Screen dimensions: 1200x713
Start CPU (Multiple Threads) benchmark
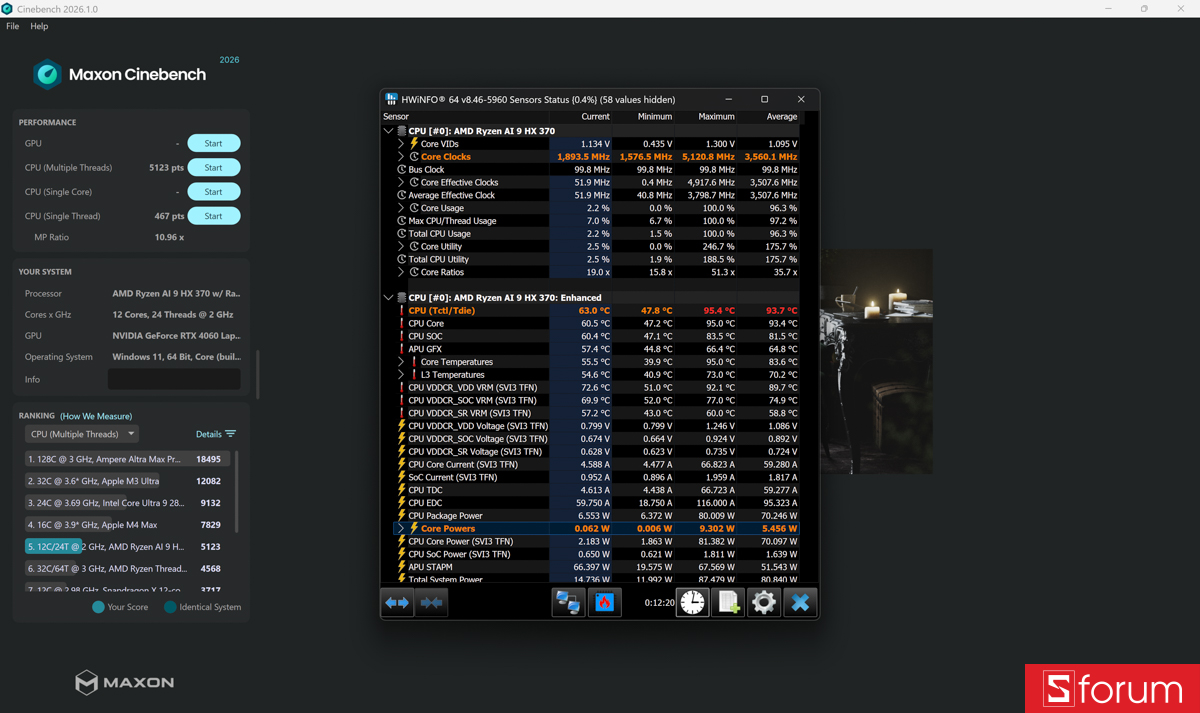(214, 167)
